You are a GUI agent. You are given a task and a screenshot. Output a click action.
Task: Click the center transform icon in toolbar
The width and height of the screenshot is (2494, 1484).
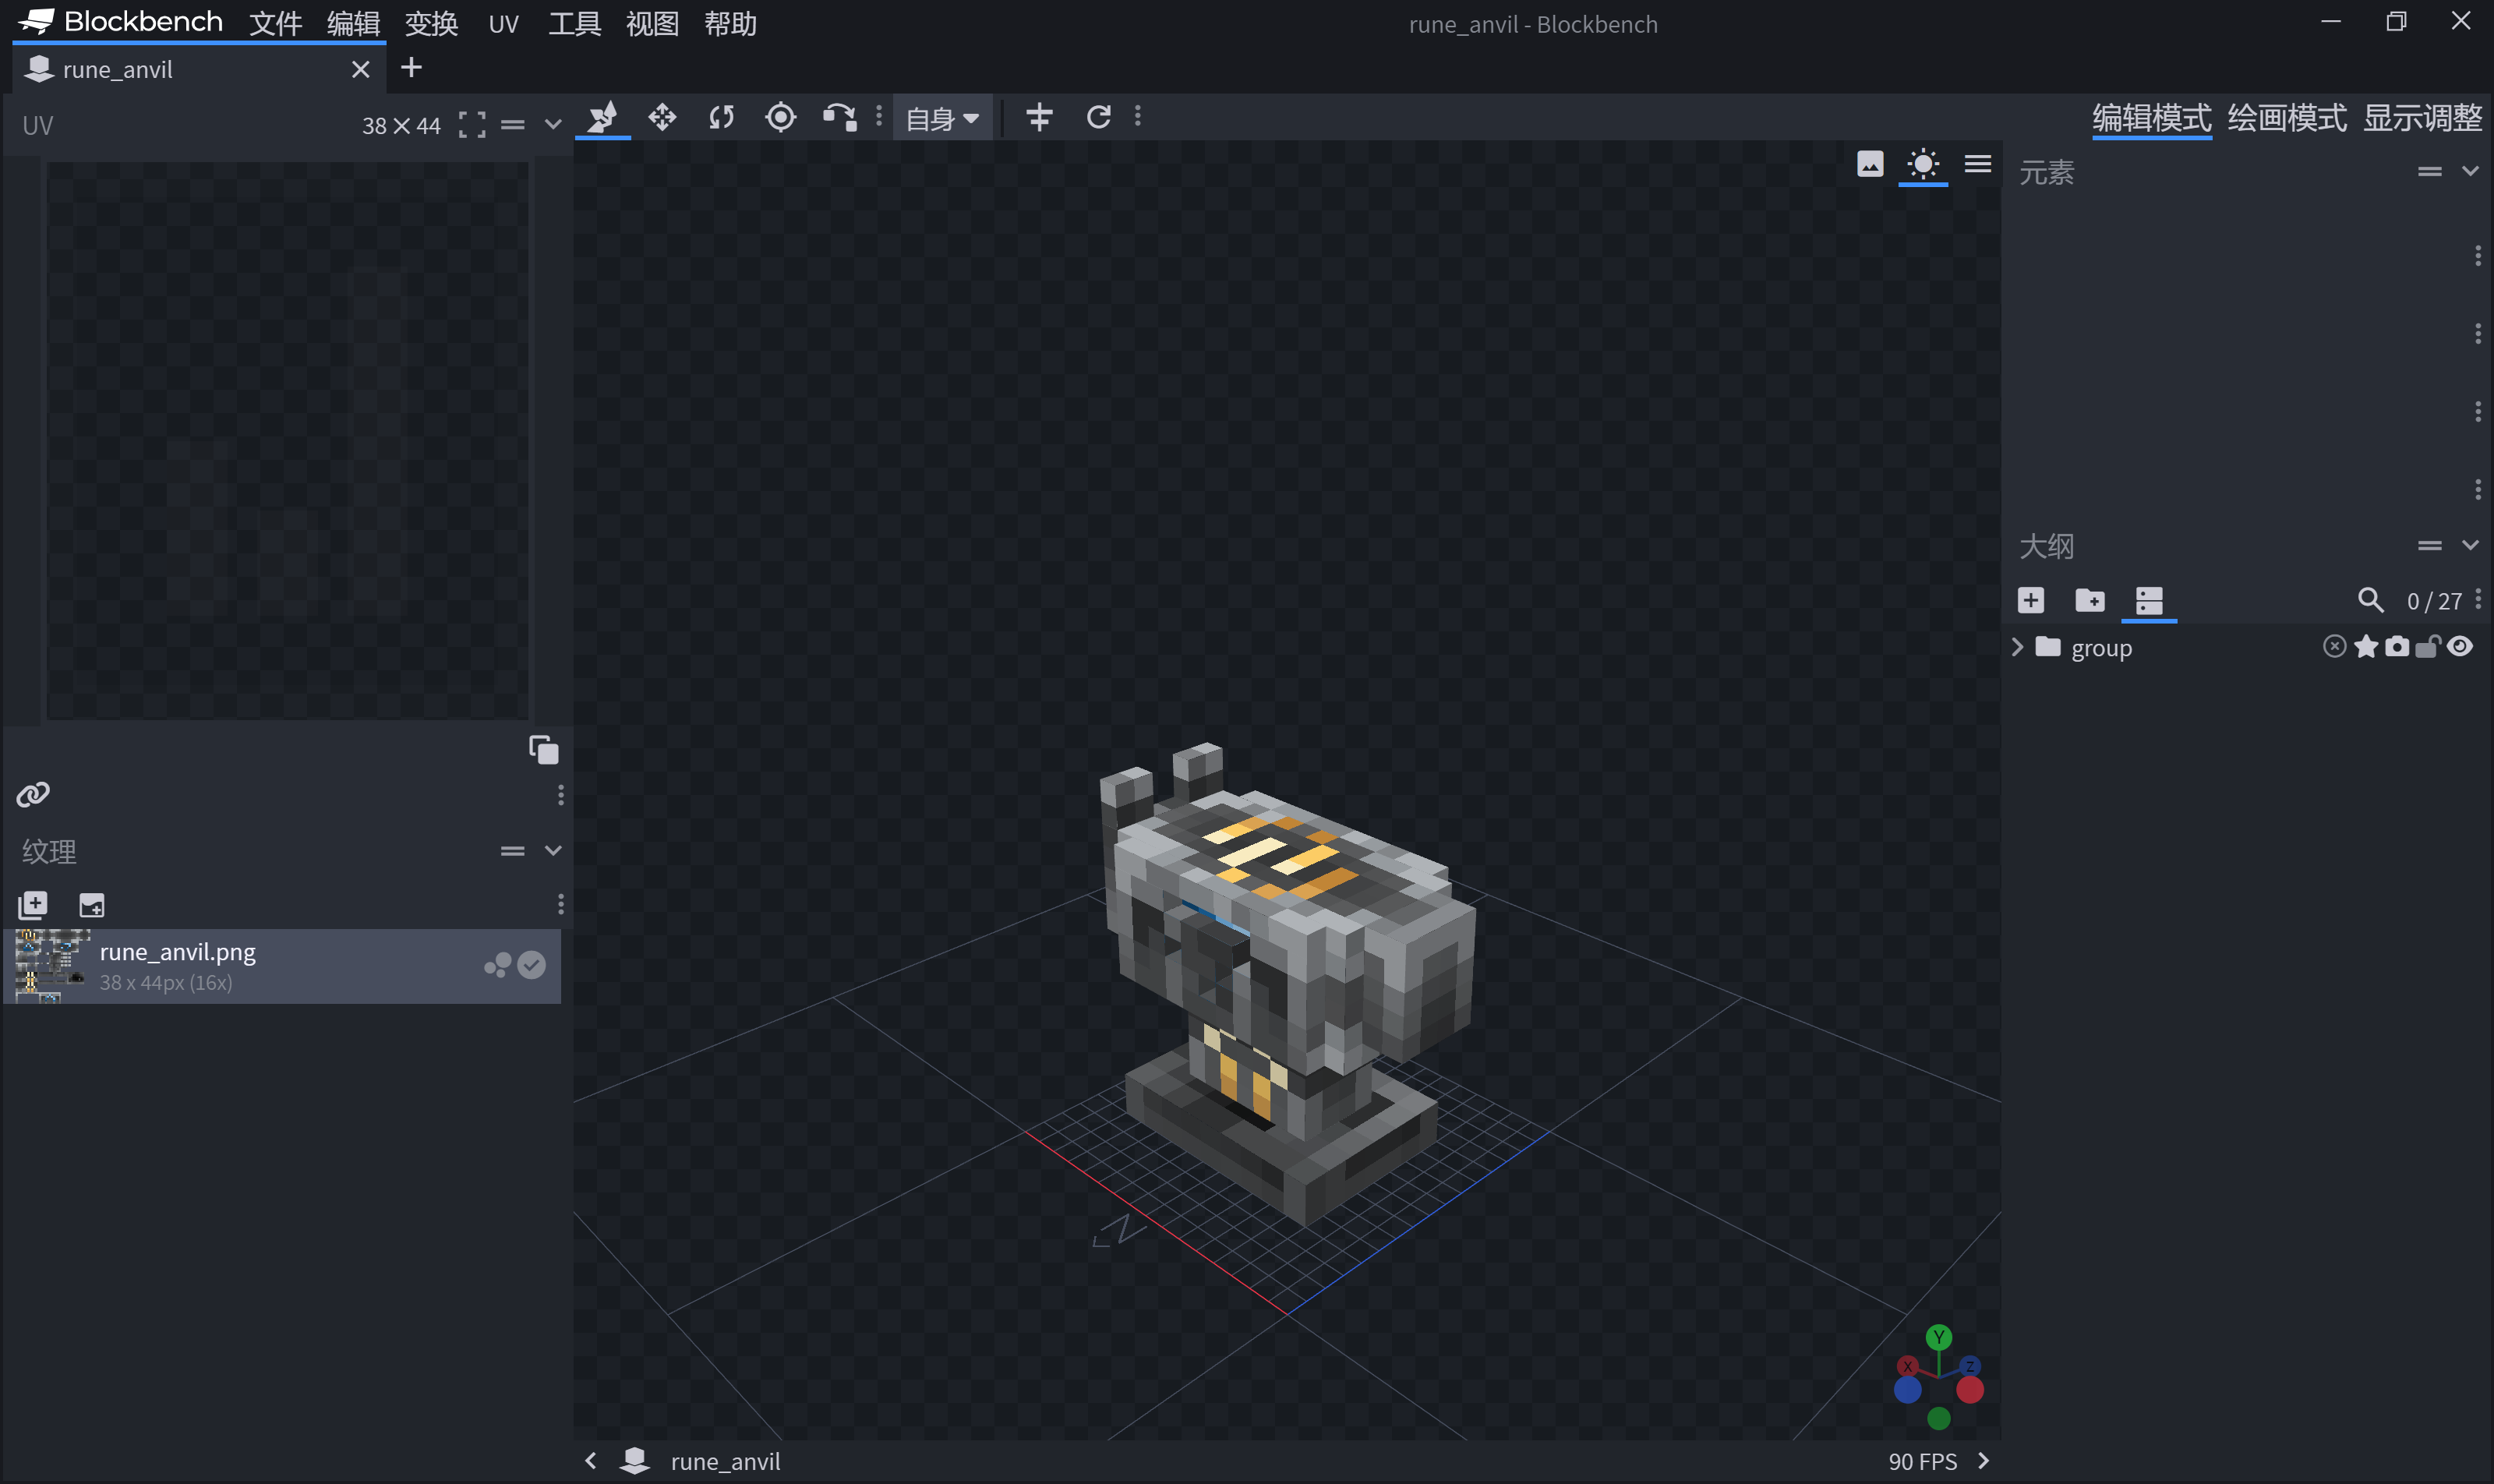click(1039, 118)
